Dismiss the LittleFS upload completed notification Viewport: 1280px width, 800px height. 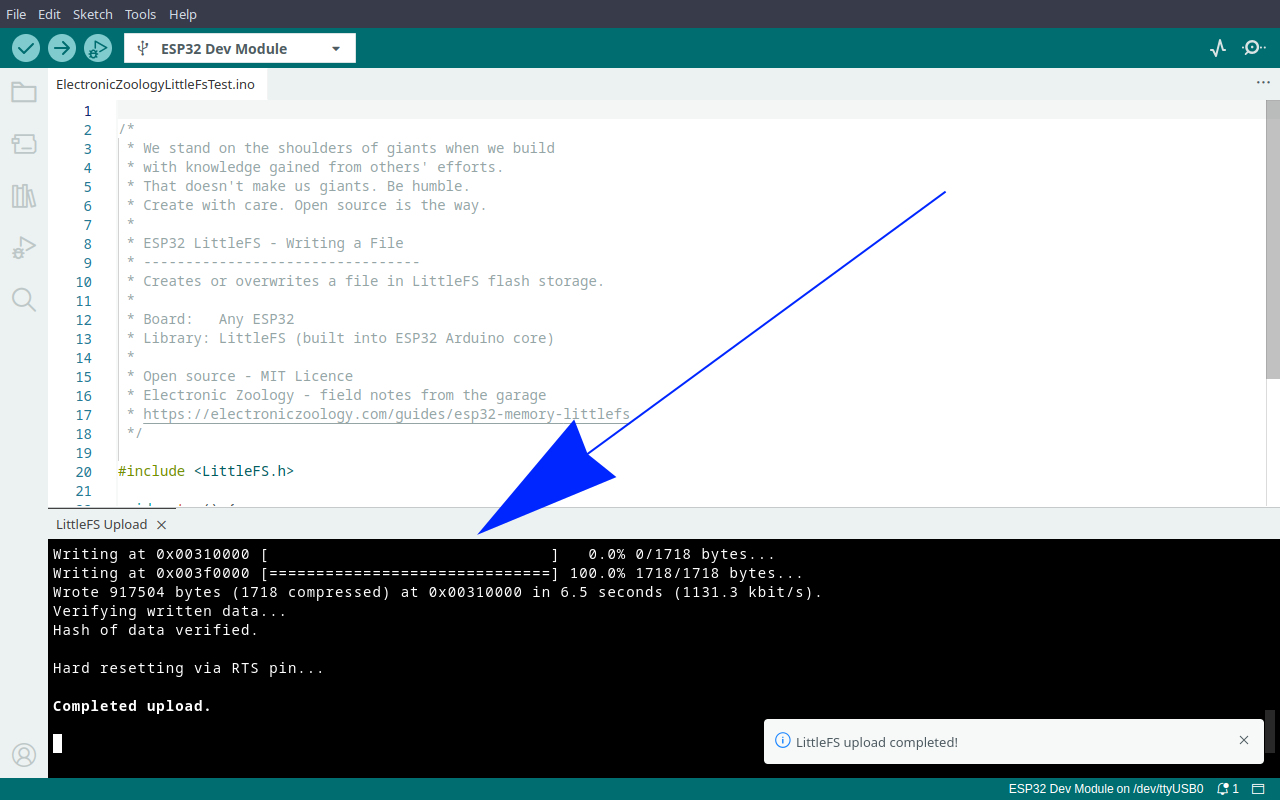1244,741
